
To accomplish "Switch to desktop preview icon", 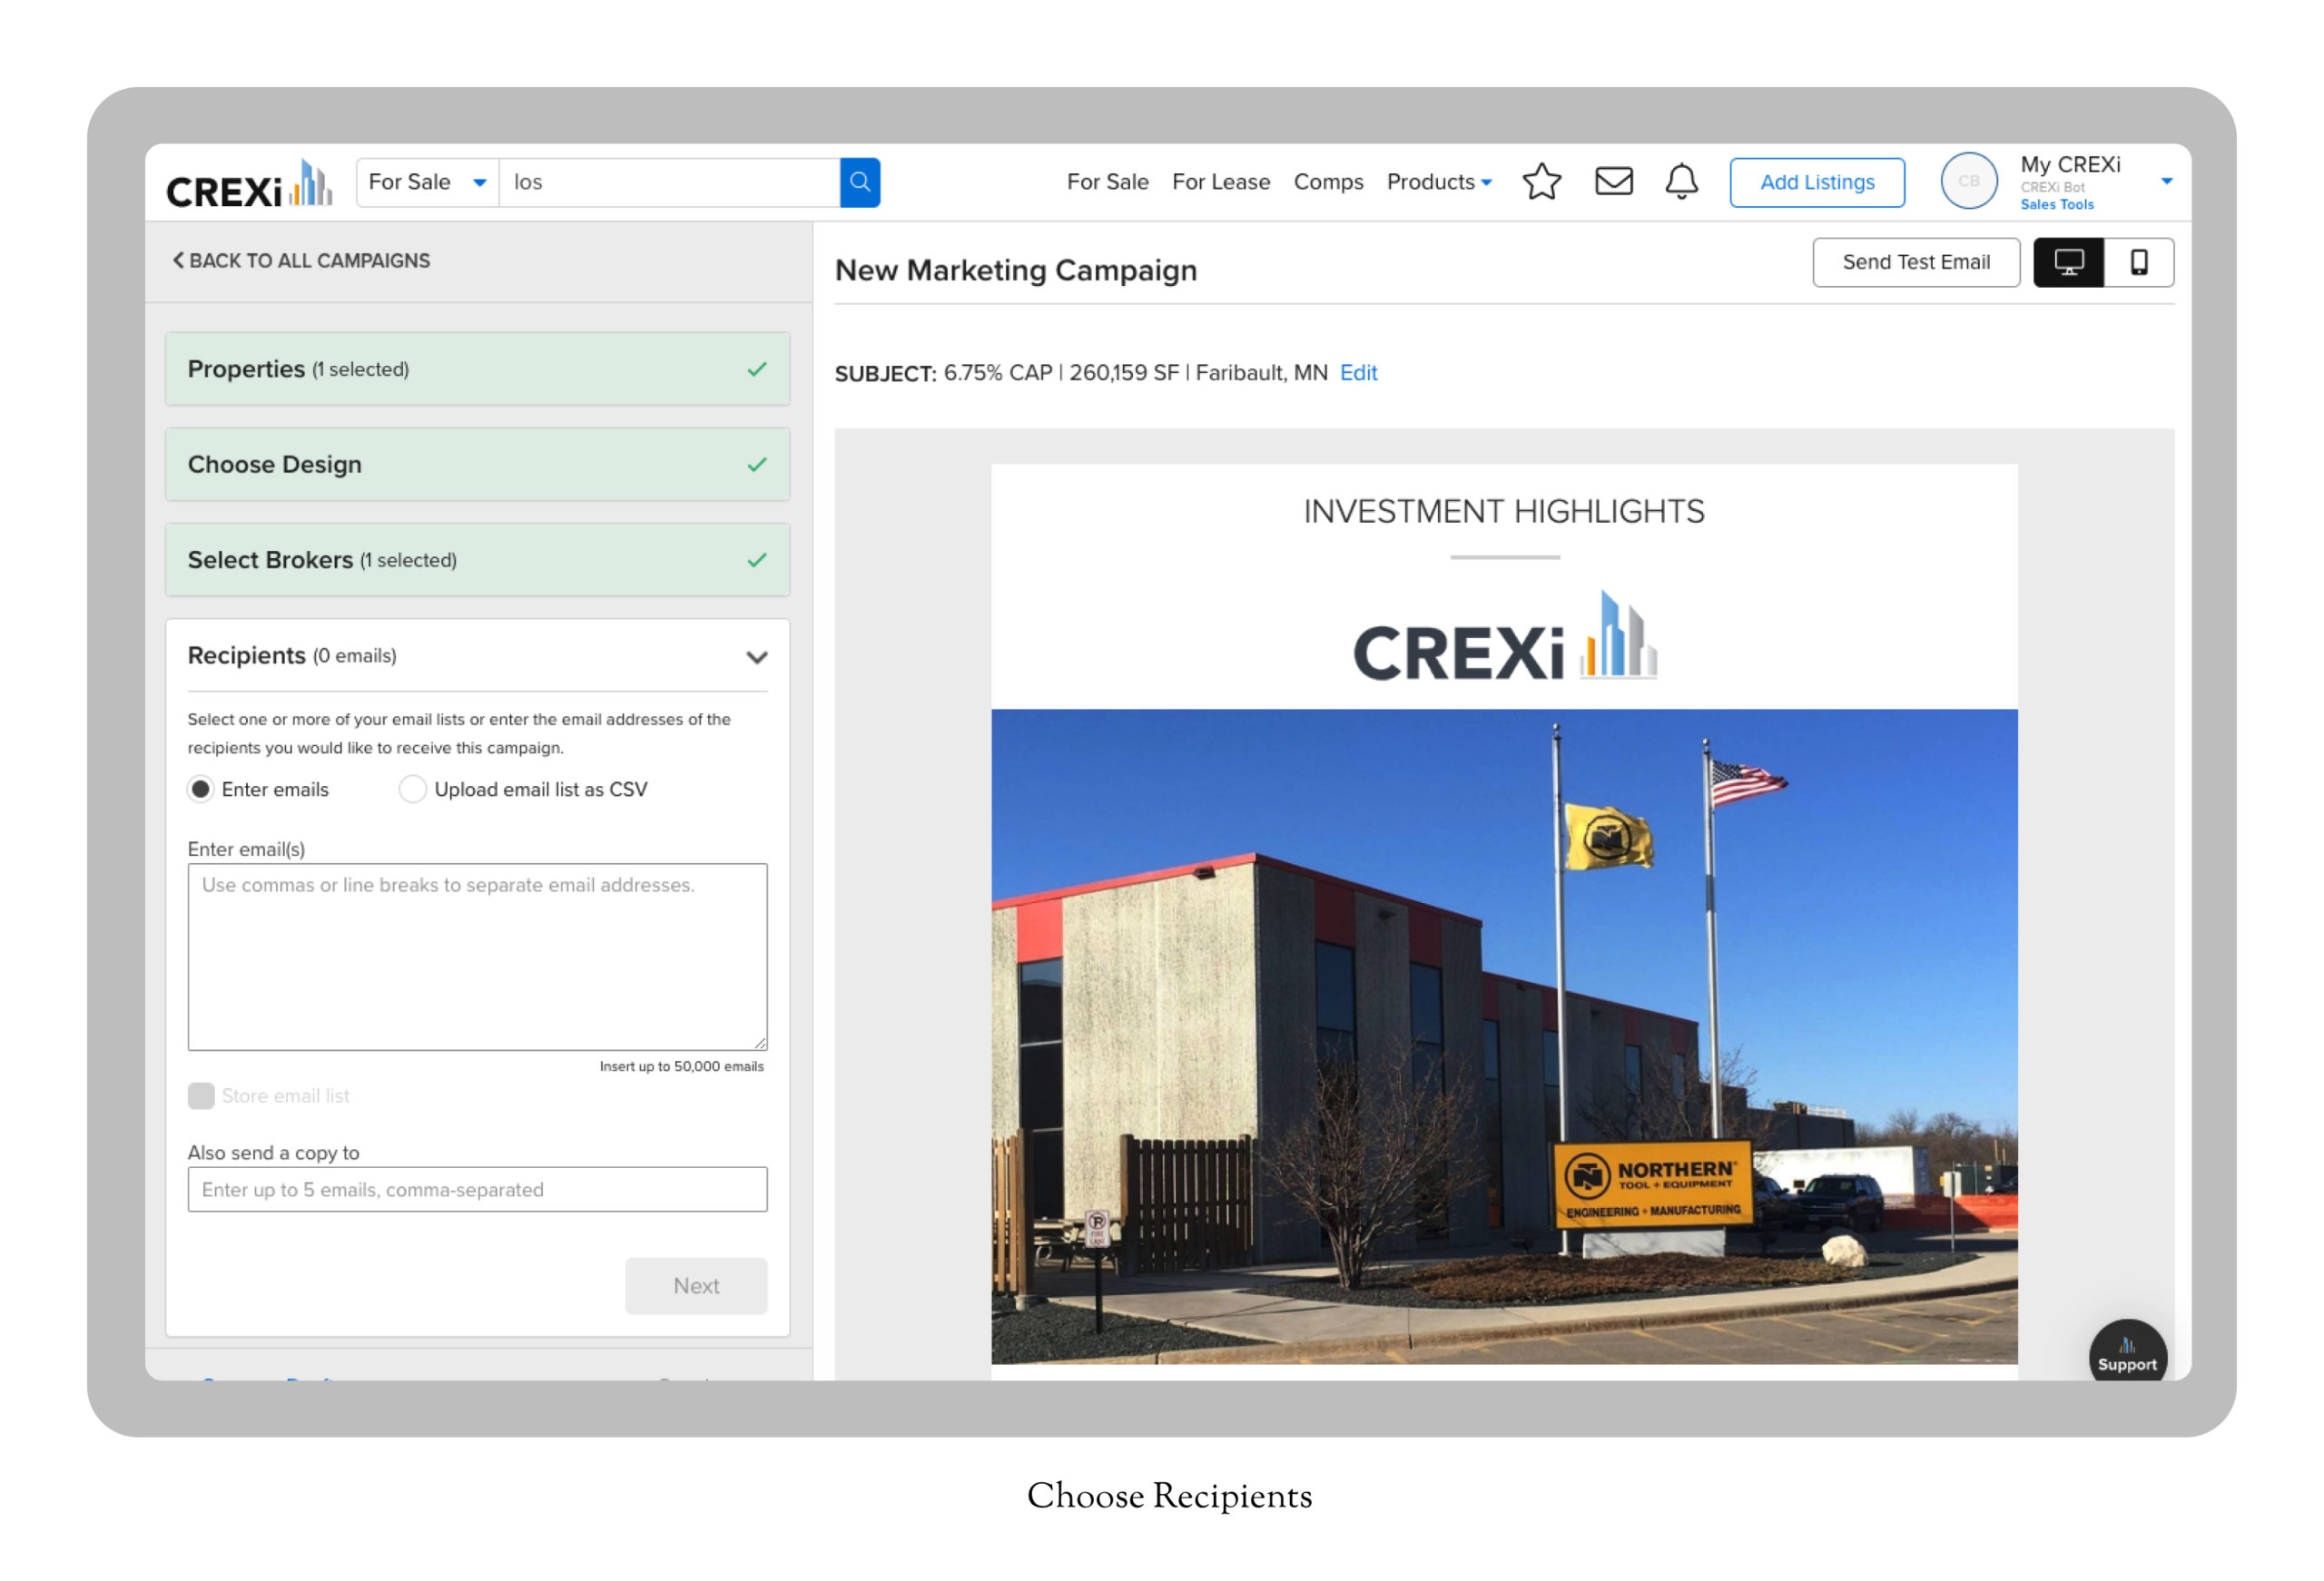I will [x=2068, y=262].
